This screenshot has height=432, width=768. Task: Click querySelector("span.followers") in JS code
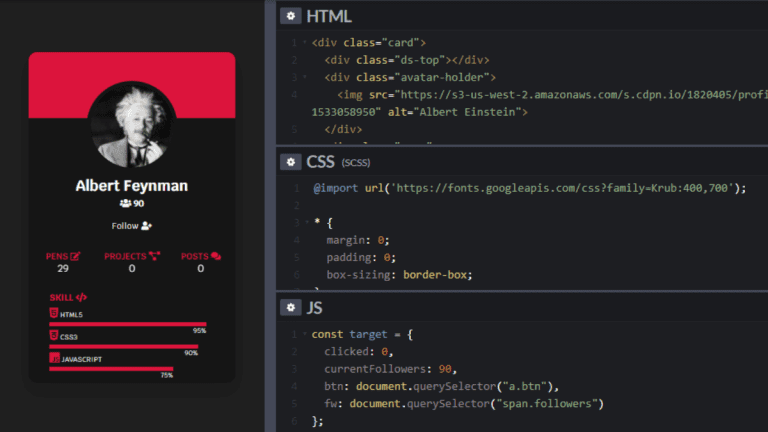(505, 404)
